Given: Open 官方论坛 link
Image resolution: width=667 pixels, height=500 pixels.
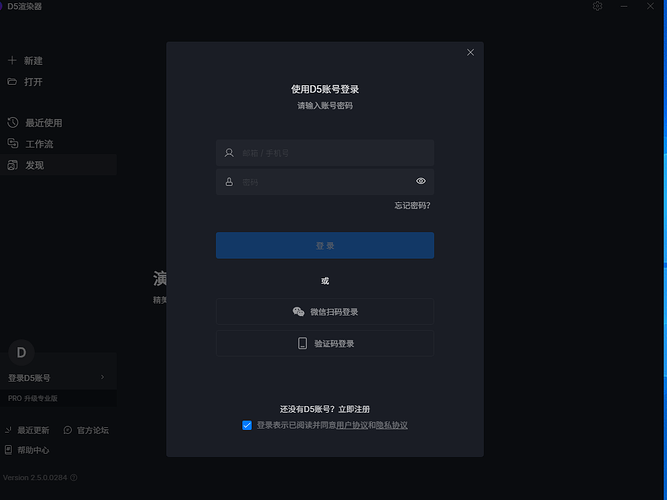Looking at the screenshot, I should [93, 430].
